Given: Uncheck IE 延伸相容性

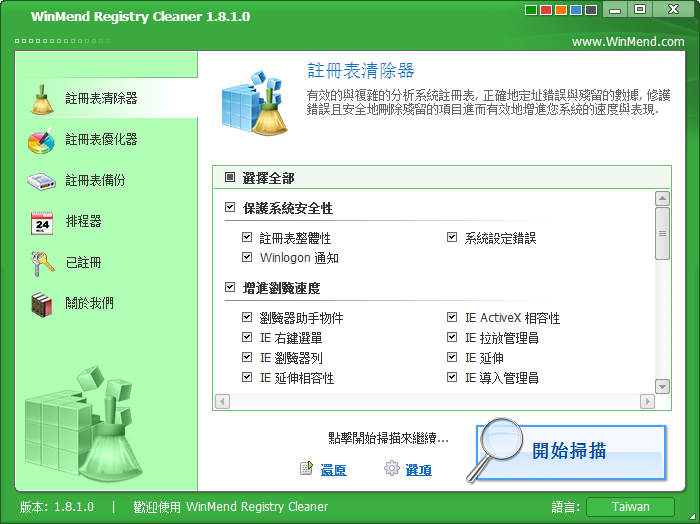Looking at the screenshot, I should (x=247, y=377).
